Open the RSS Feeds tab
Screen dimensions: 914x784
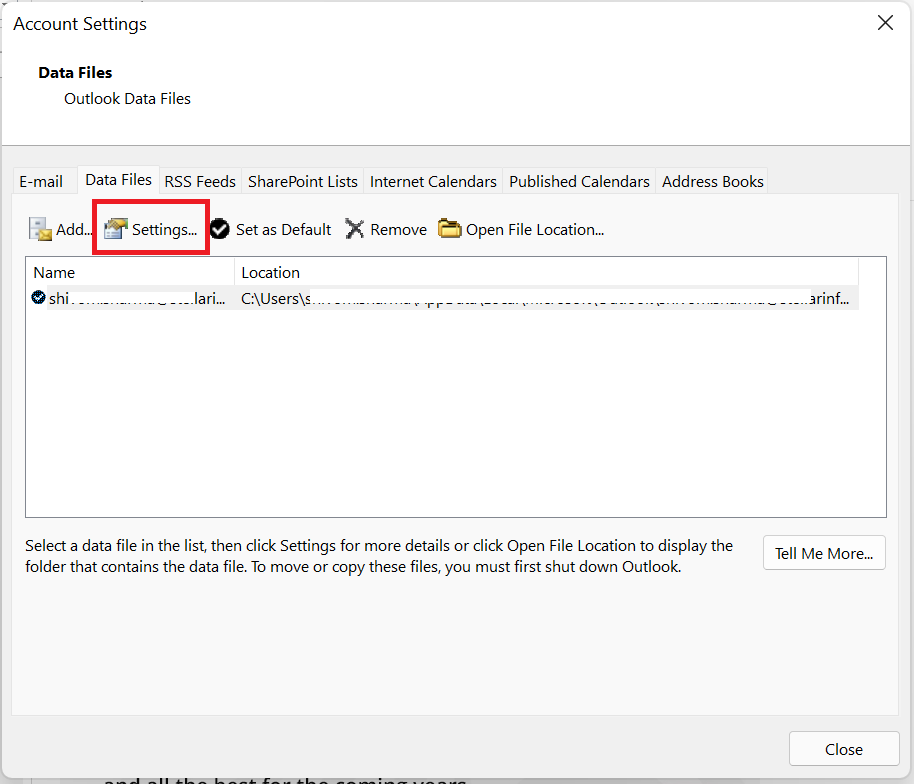(x=199, y=181)
